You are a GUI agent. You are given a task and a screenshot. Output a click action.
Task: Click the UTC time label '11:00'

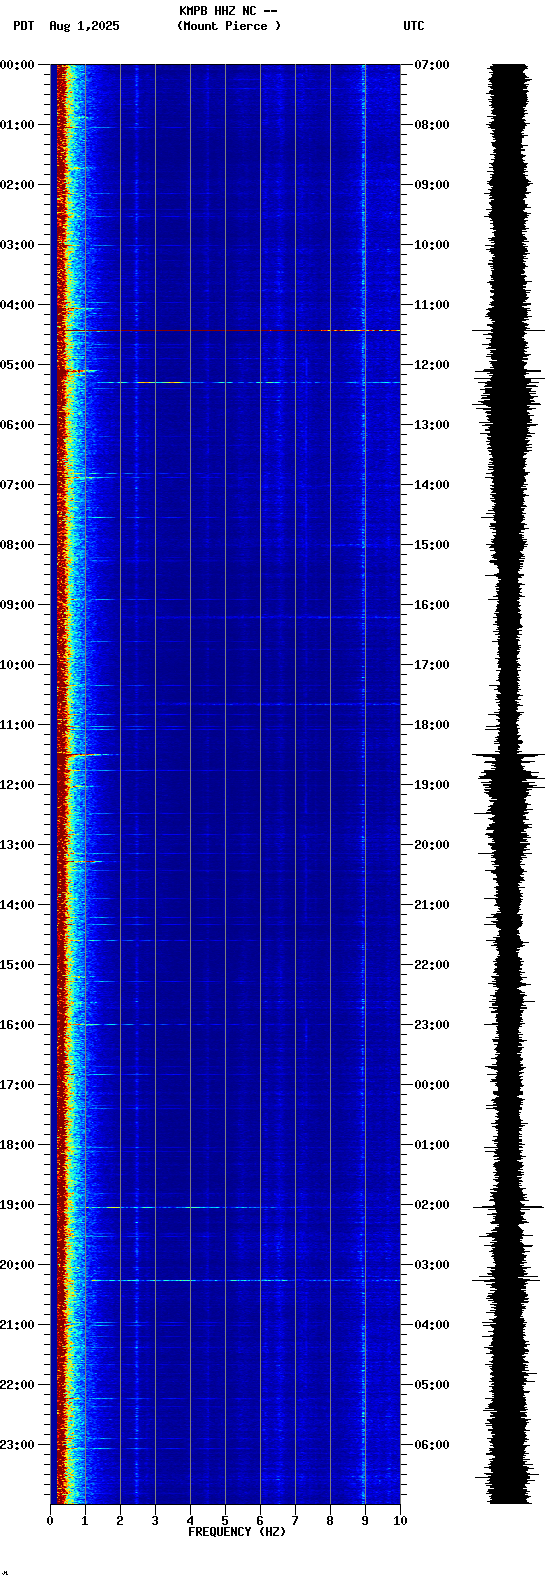tap(432, 305)
